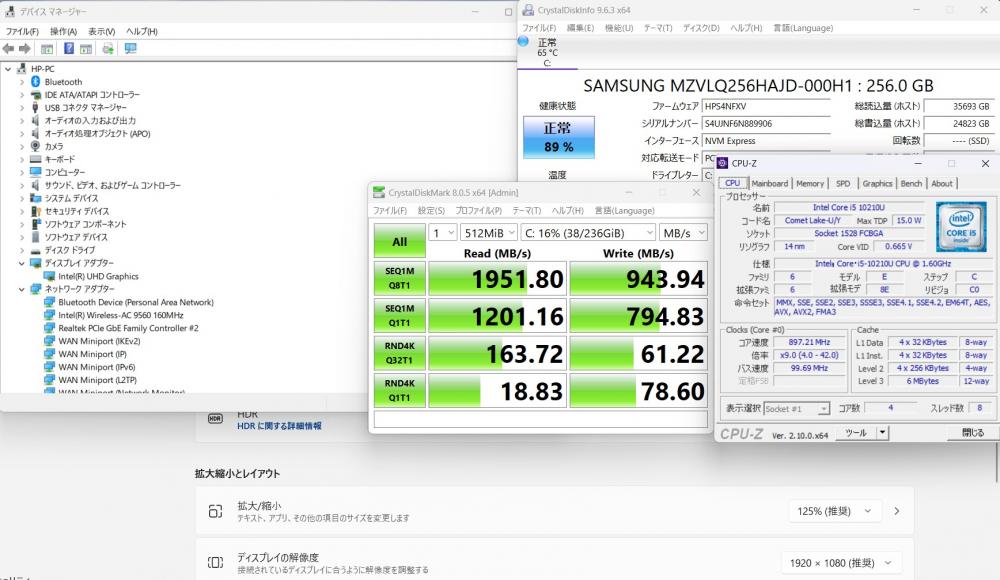Click the セキュリティ デバイス icon
This screenshot has height=580, width=1000.
pos(36,211)
